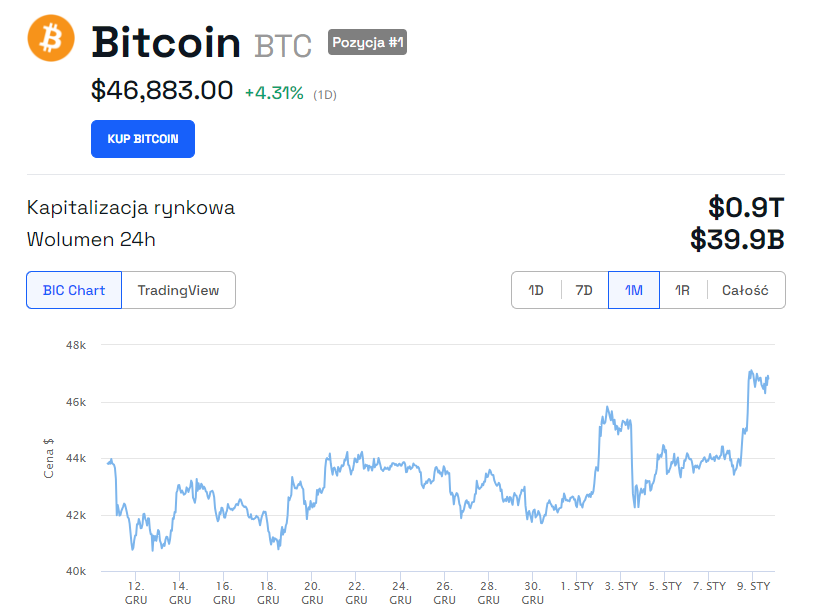Click the orange Bitcoin logo icon

click(x=51, y=40)
